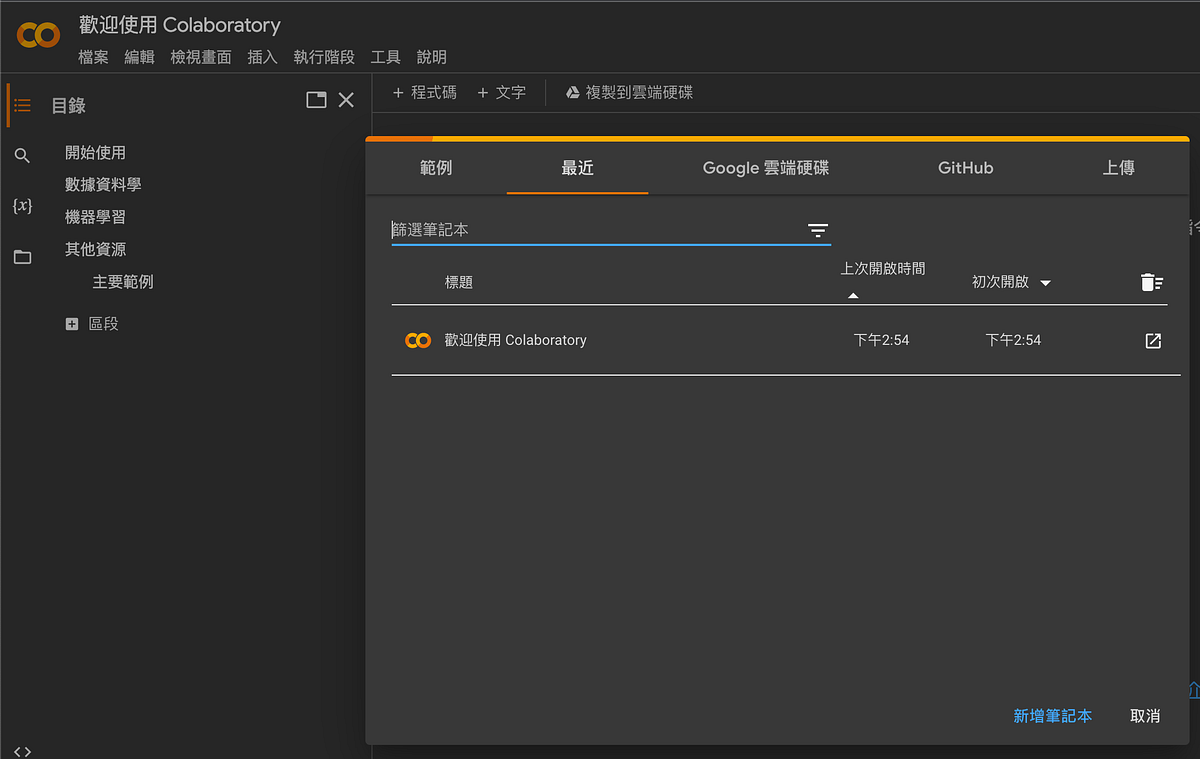The image size is (1200, 759).
Task: Open the files folder panel in sidebar
Action: click(x=22, y=257)
